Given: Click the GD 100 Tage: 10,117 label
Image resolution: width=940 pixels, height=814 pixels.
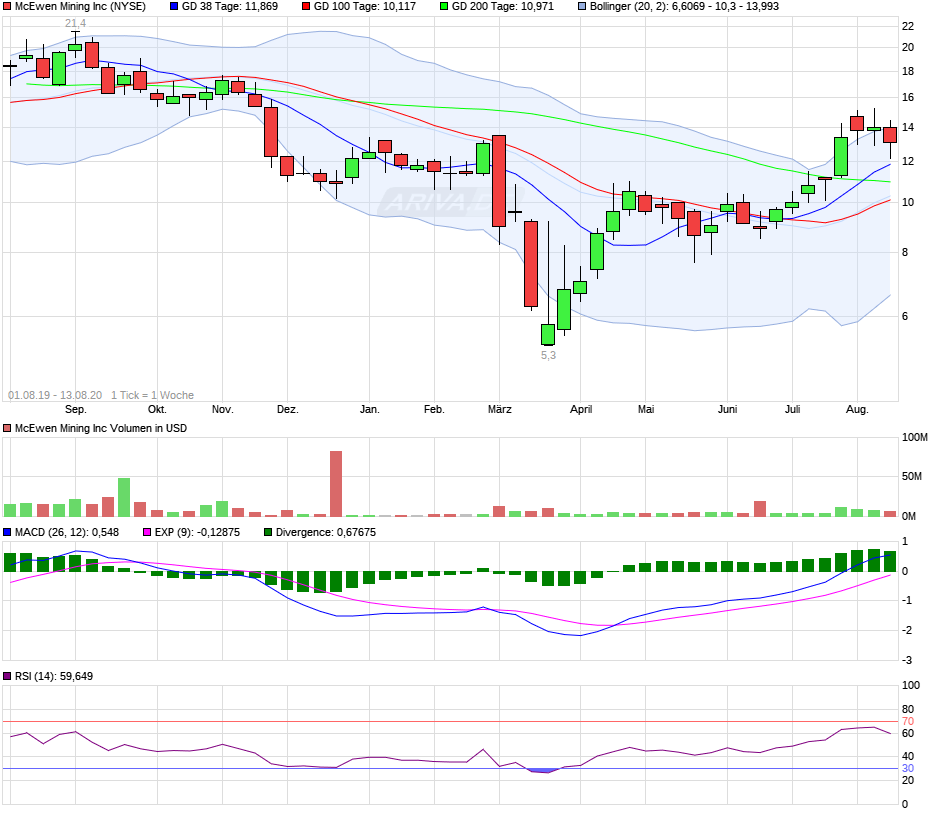Looking at the screenshot, I should tap(364, 7).
